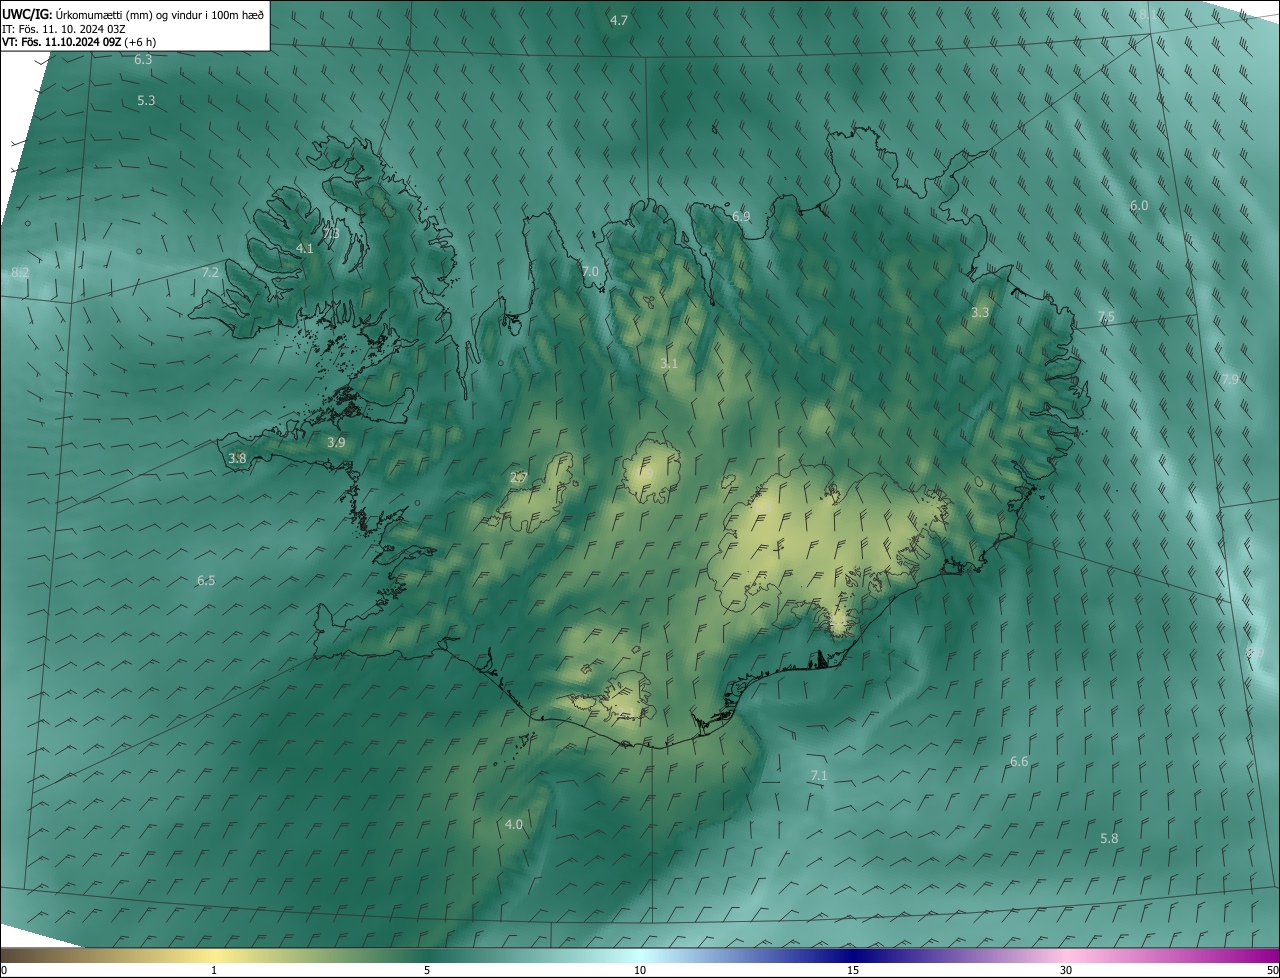Image resolution: width=1280 pixels, height=978 pixels.
Task: Click the 7.1 value label on the map
Action: (x=819, y=776)
